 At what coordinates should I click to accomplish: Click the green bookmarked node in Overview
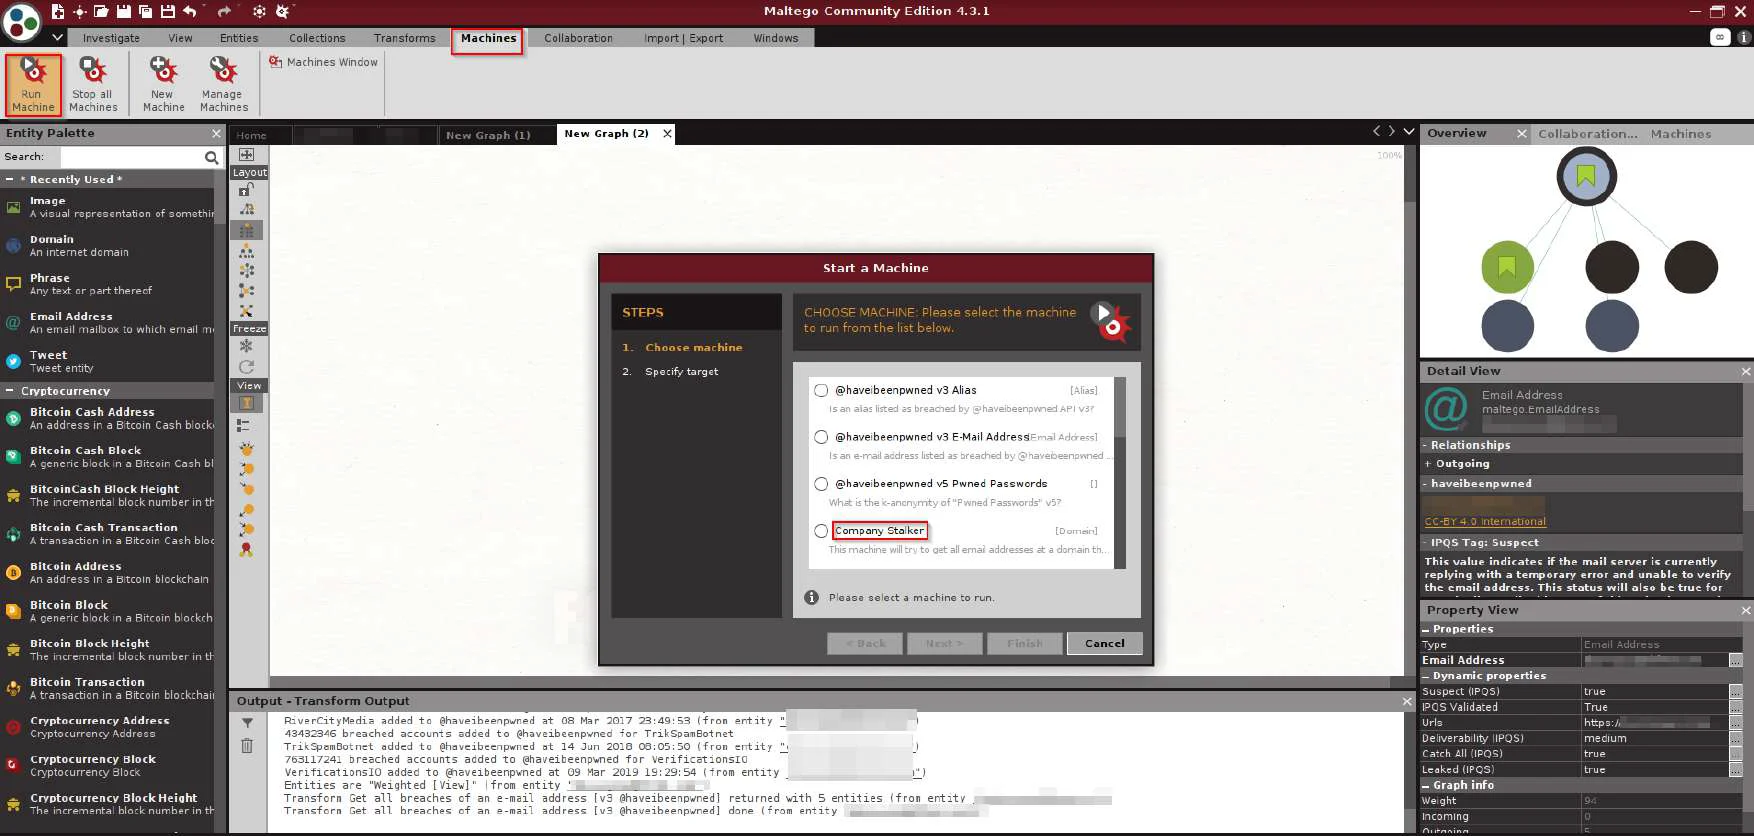1507,267
